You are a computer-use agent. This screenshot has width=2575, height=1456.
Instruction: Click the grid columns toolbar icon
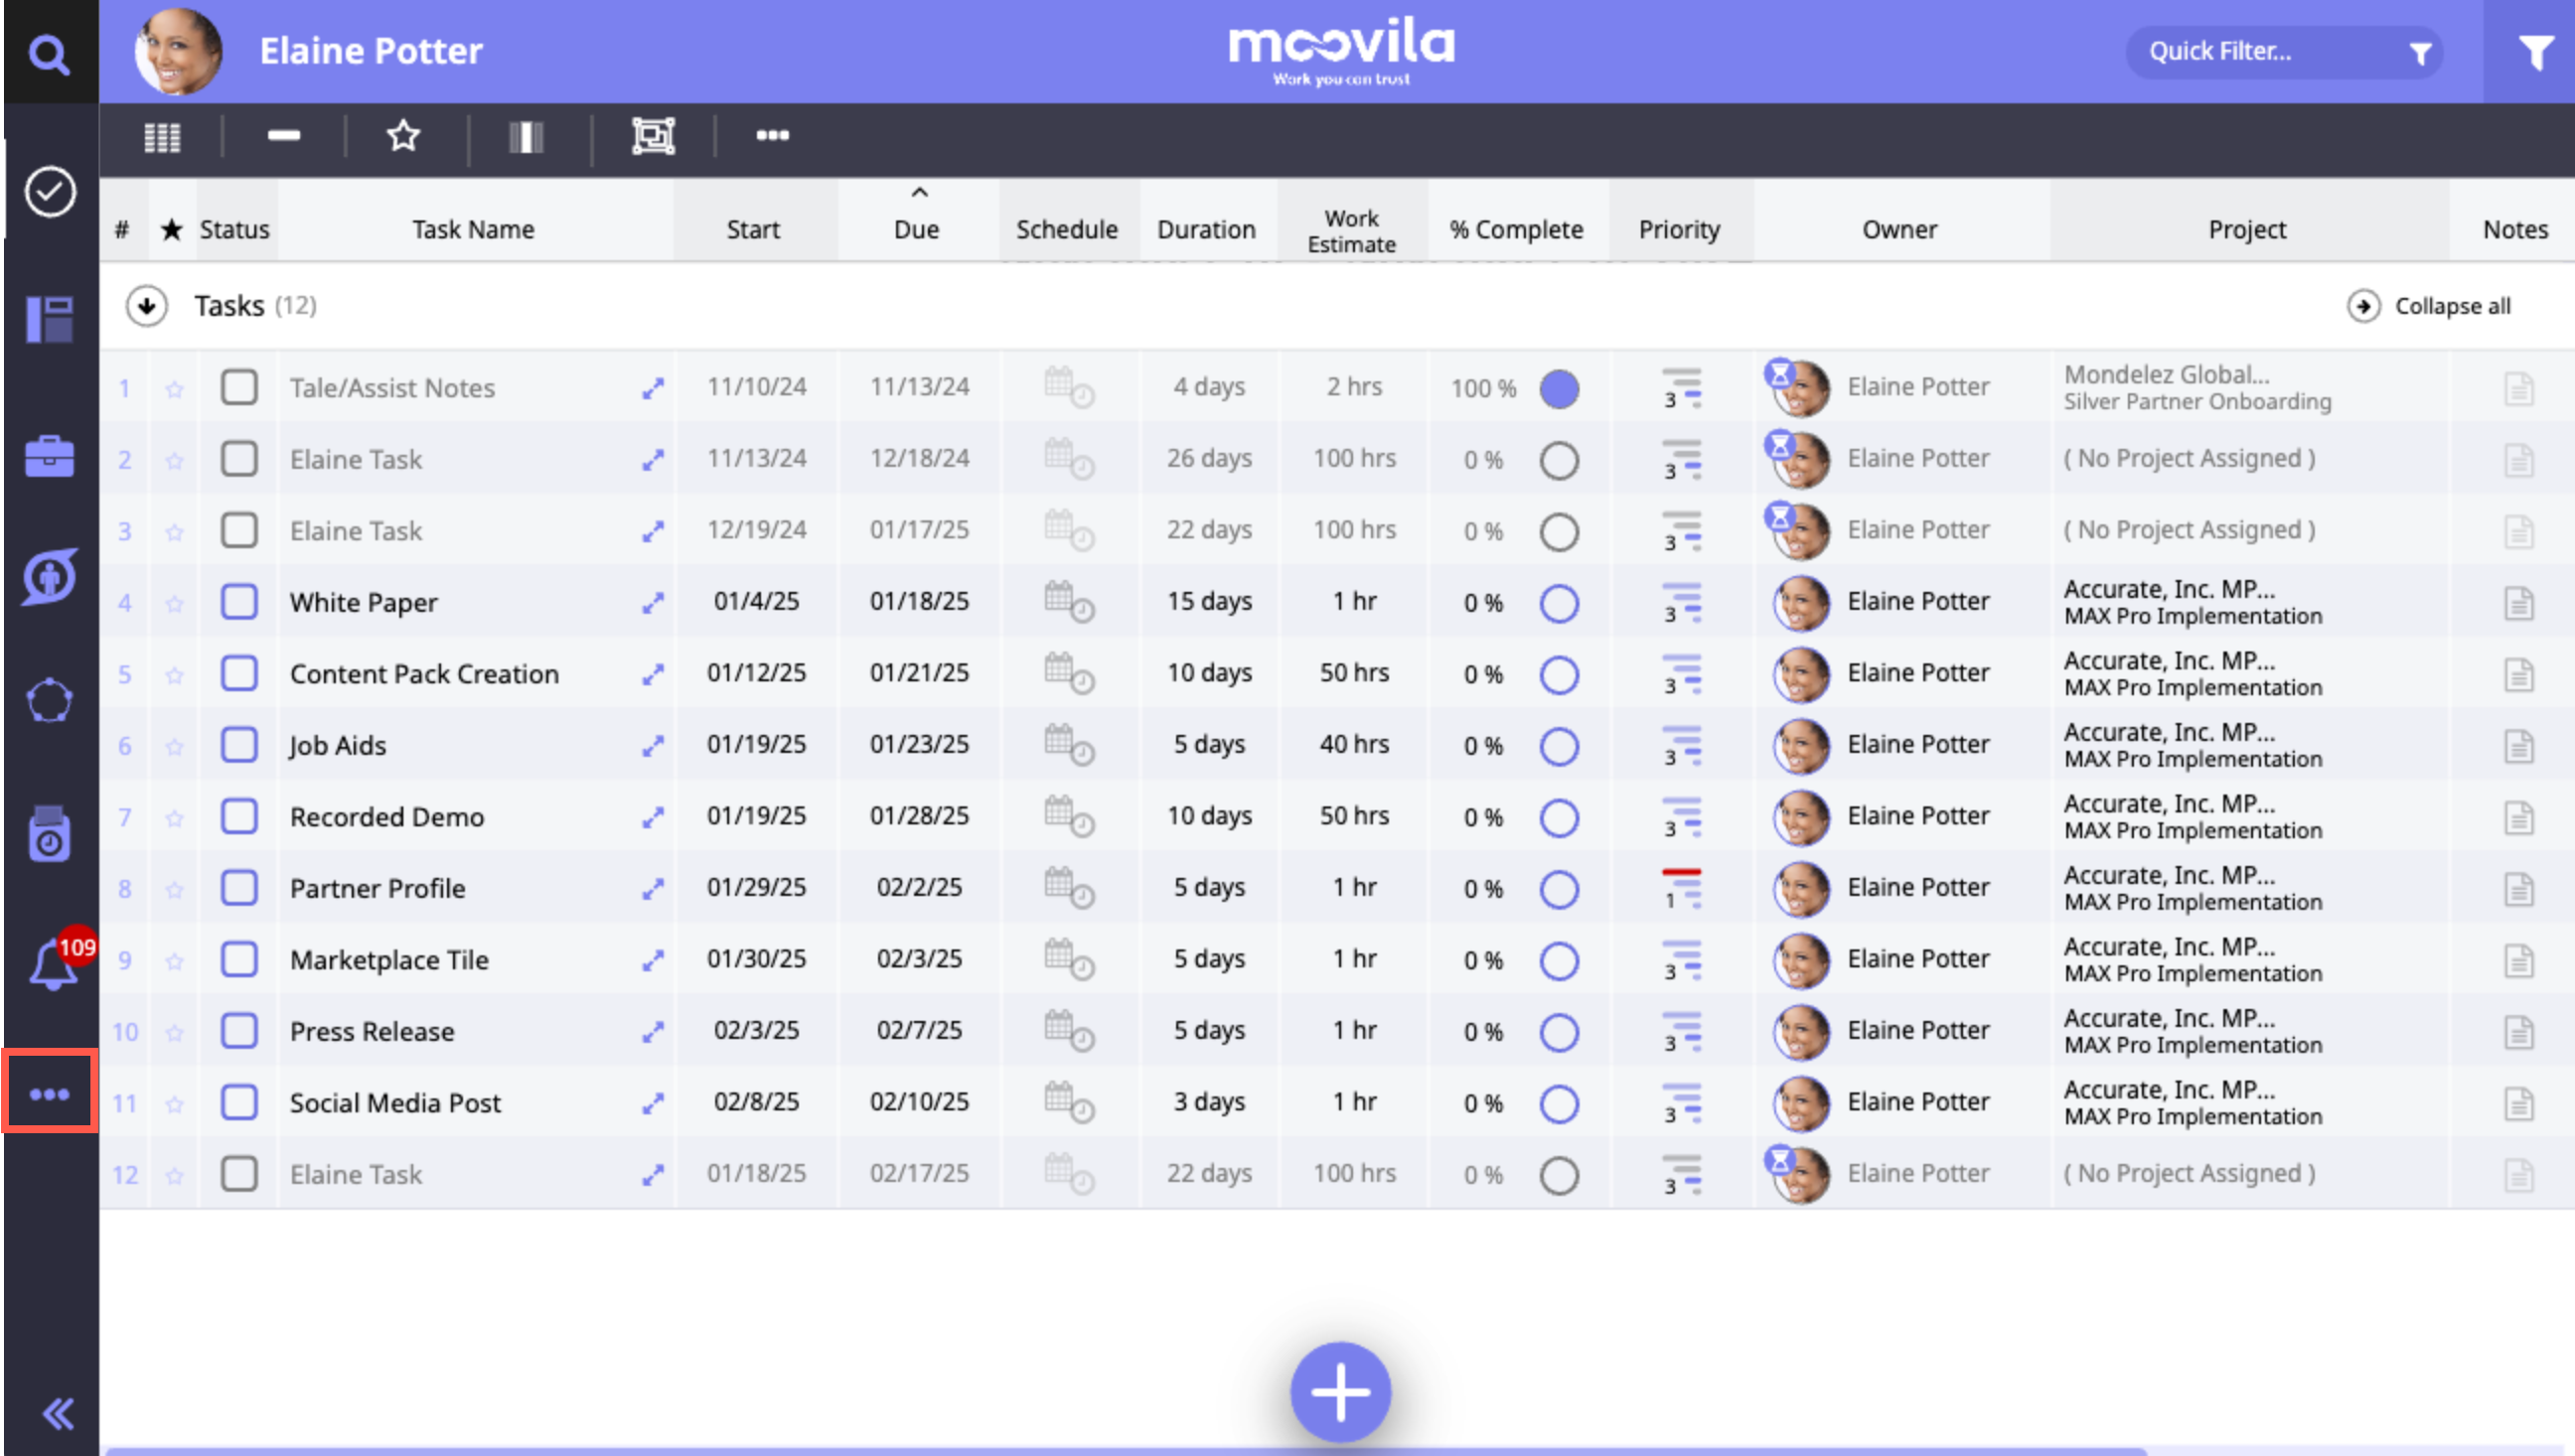click(x=162, y=137)
